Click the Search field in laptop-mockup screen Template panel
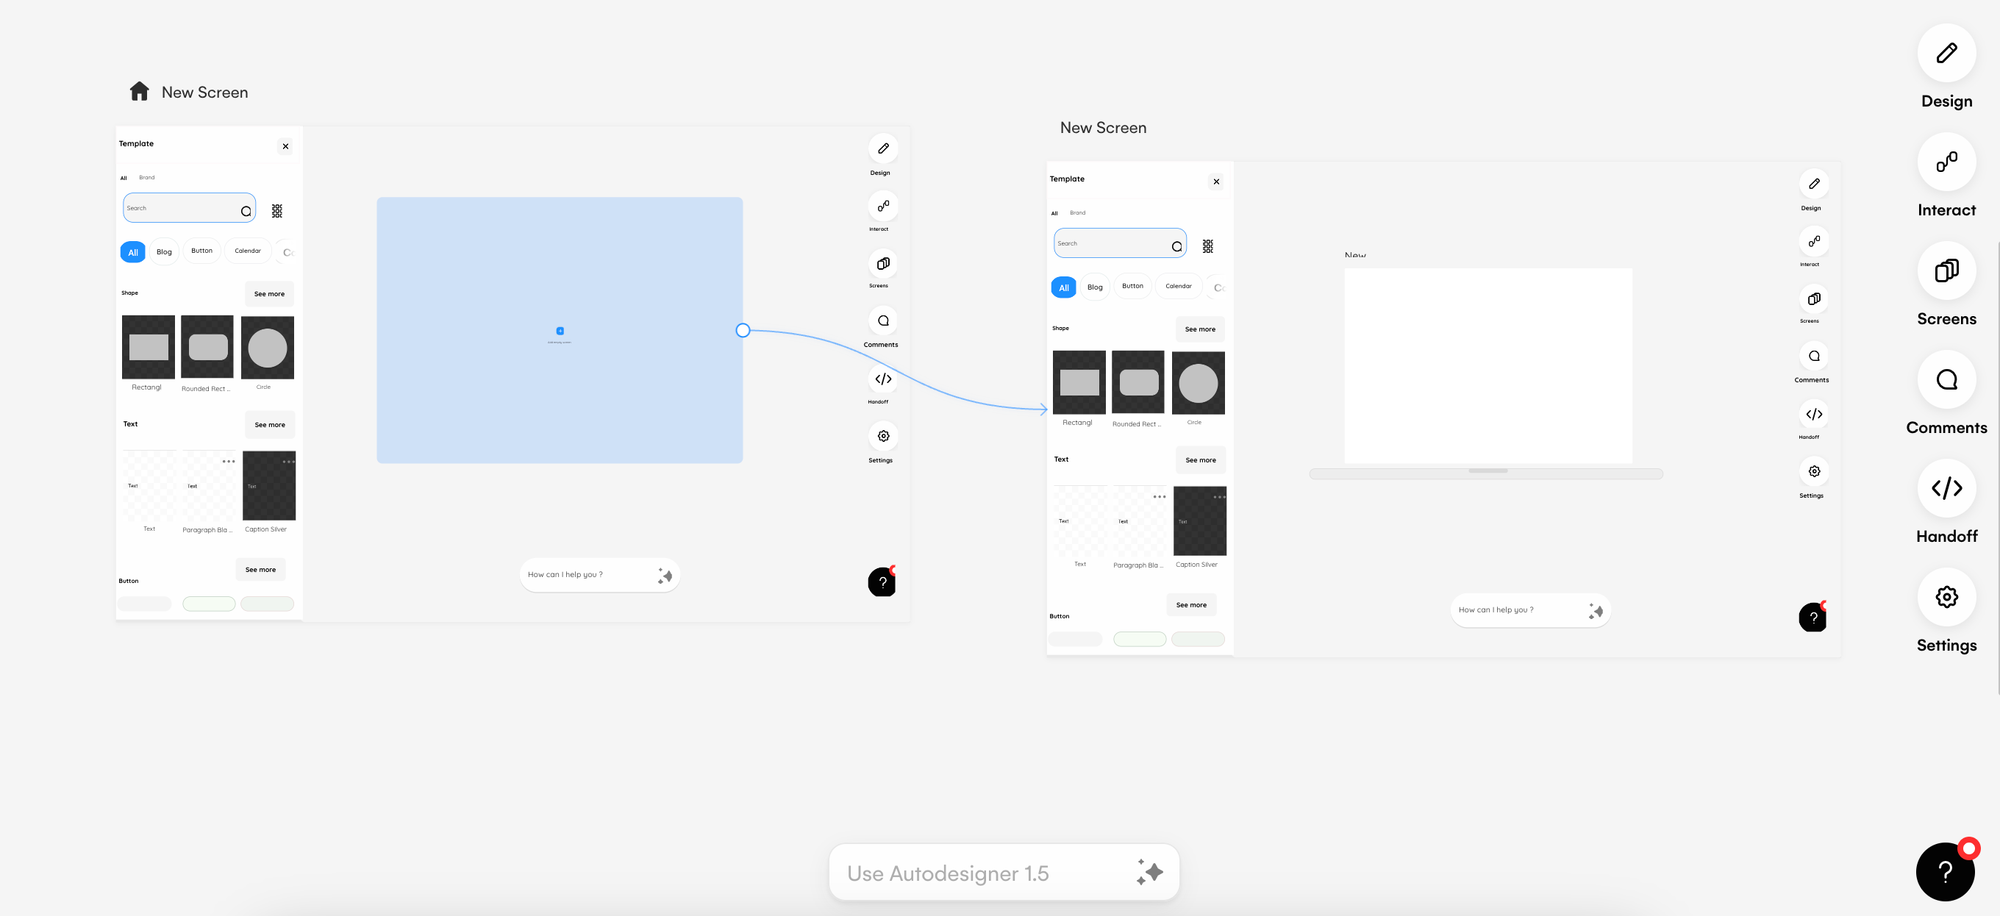2000x916 pixels. 1120,243
